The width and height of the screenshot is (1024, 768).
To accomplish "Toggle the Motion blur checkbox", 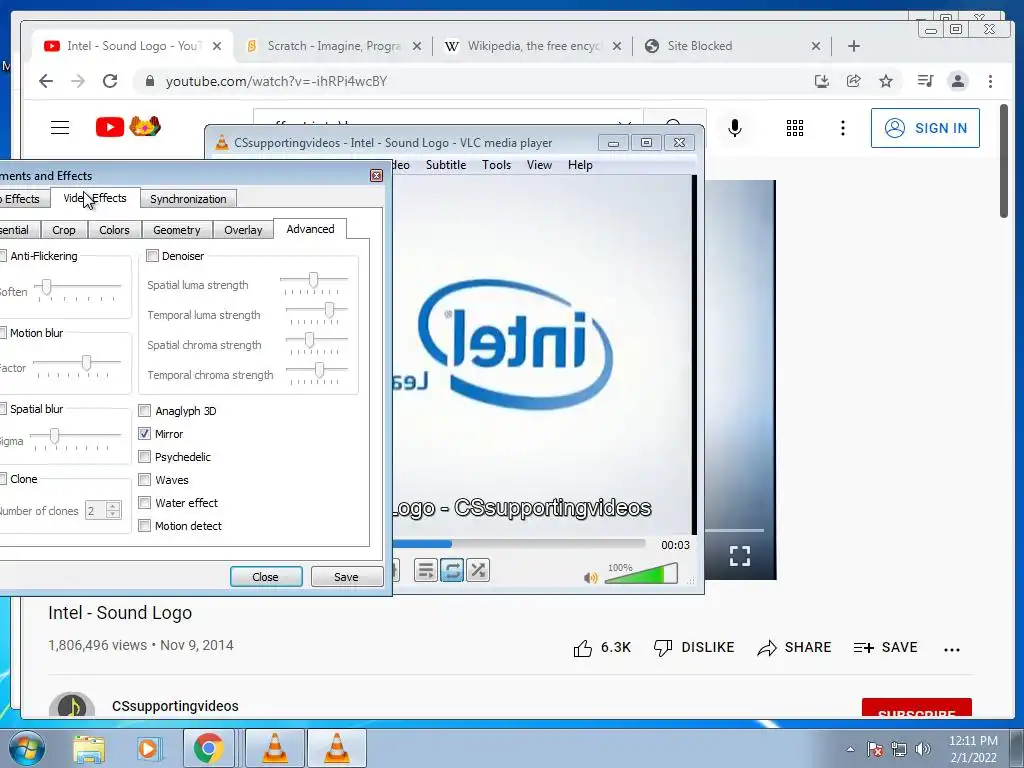I will 3,333.
